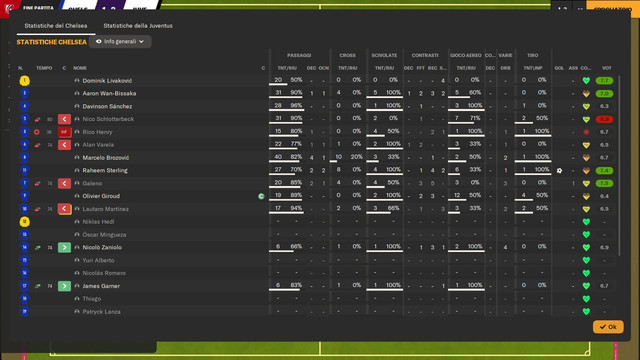Click profile icon next to Thiago

(x=77, y=299)
